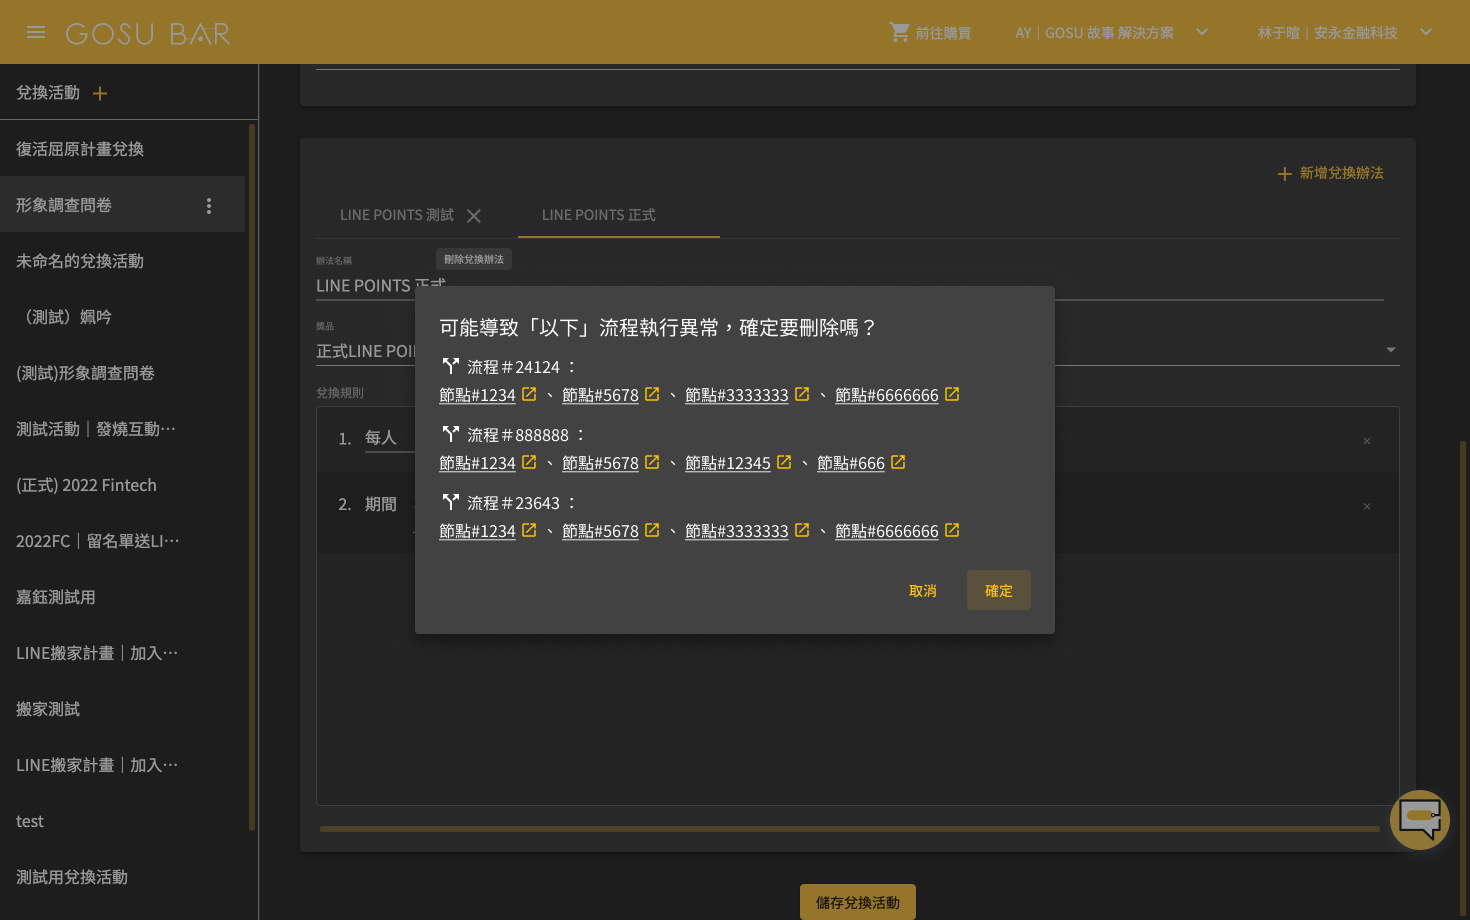Expand the AY | GOSU 故事 解決方案 dropdown
This screenshot has height=920, width=1470.
1202,32
